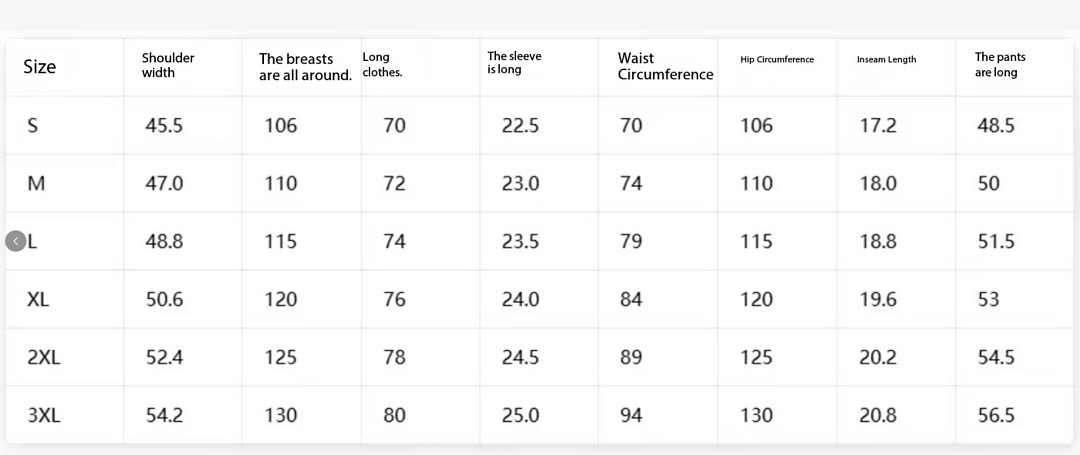The image size is (1080, 455).
Task: Select the XL size row label
Action: pos(38,299)
